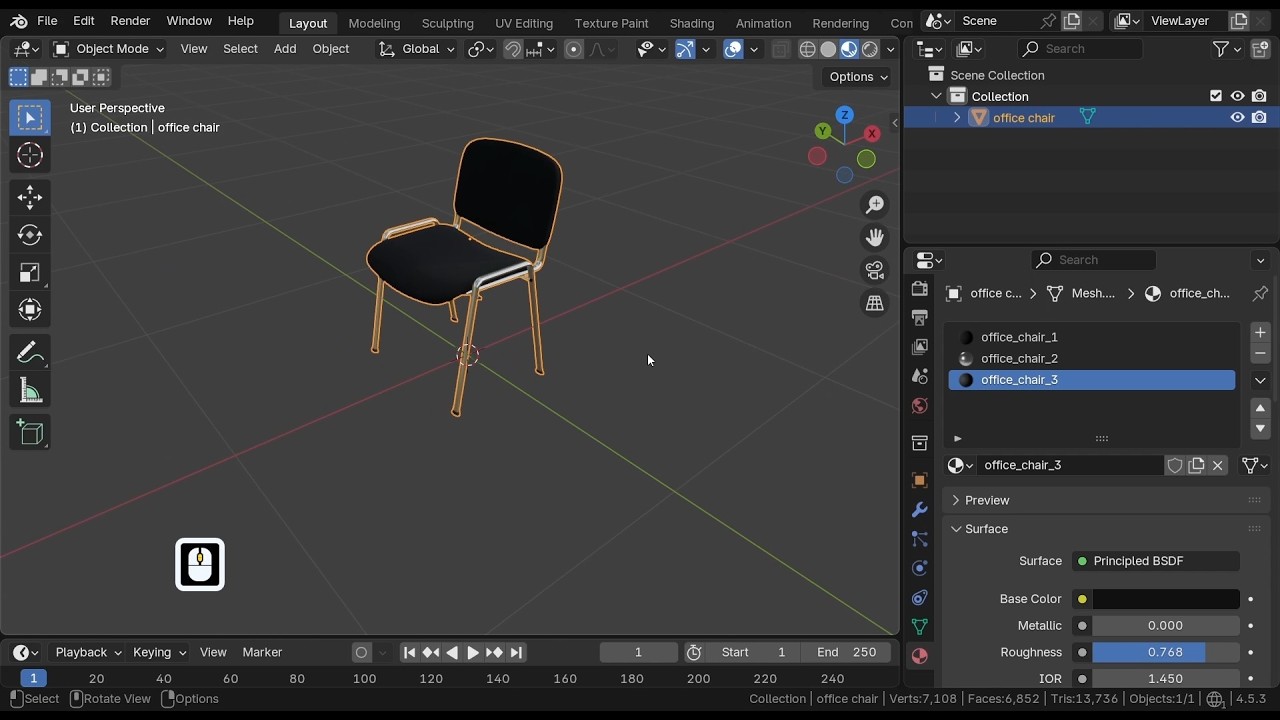Adjust the Roughness slider
Screen dimensions: 1280x720
(1166, 652)
